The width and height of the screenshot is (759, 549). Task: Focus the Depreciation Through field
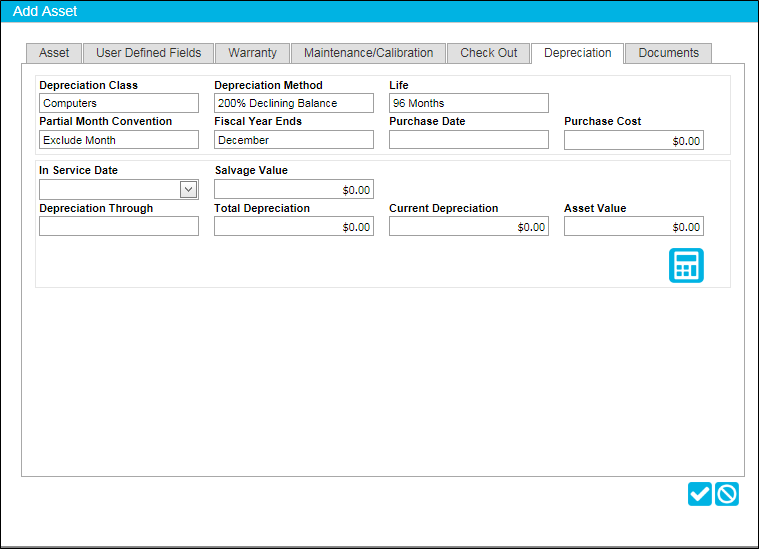119,226
